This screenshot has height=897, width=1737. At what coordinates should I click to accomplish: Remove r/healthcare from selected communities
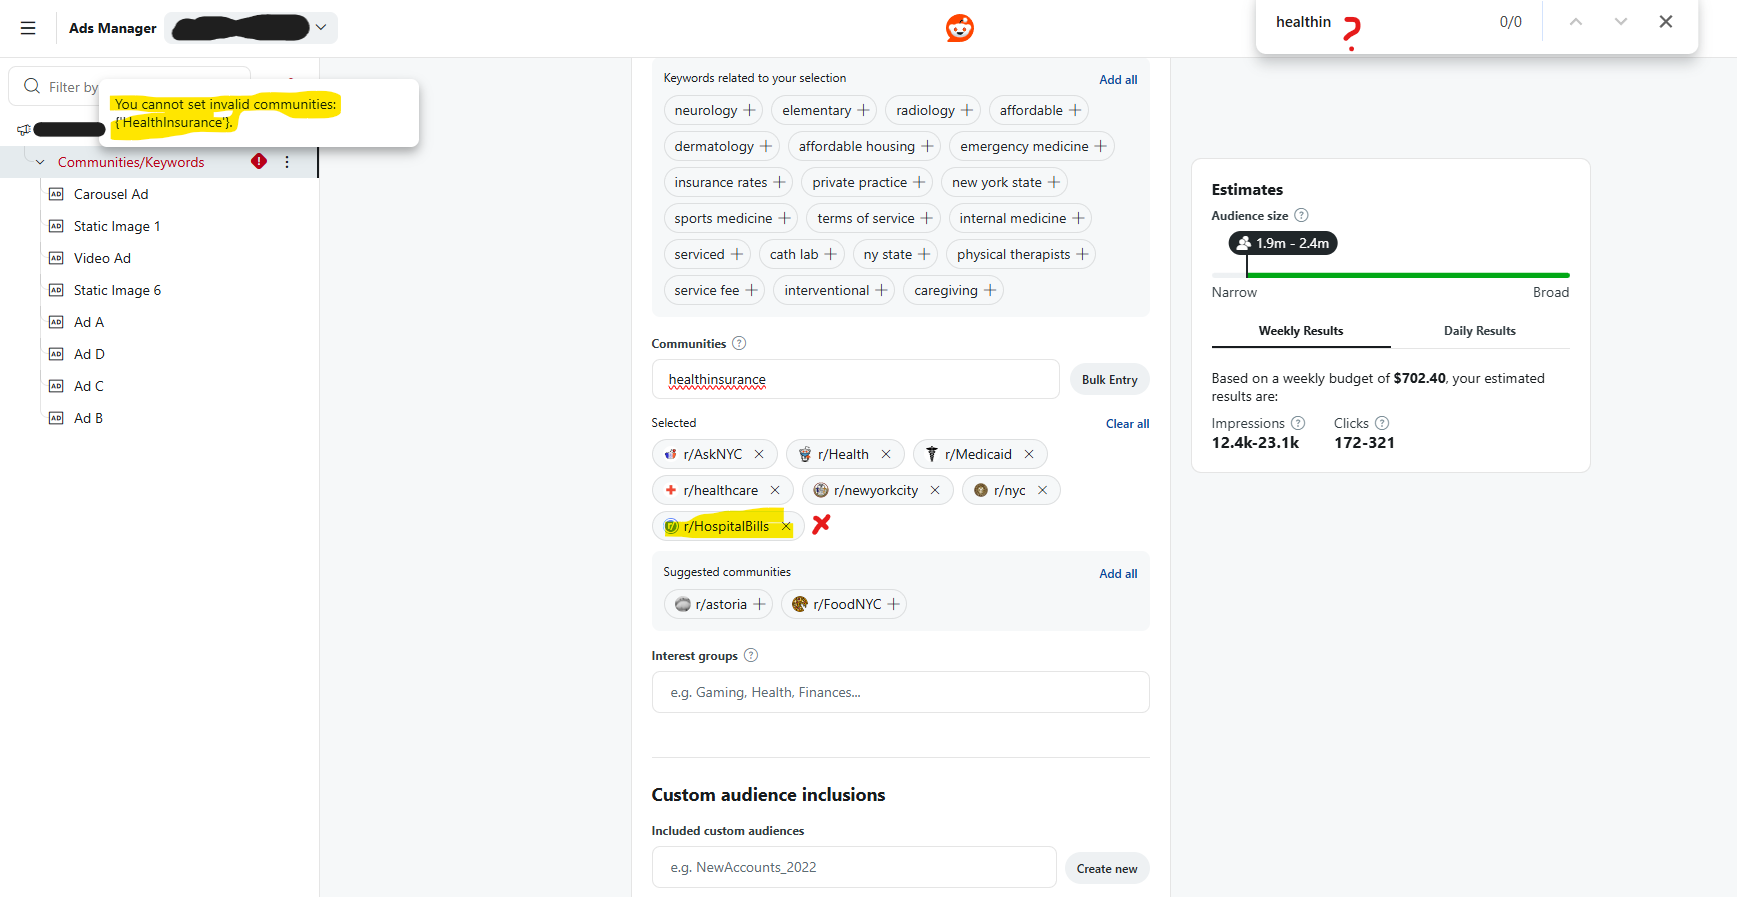[775, 490]
